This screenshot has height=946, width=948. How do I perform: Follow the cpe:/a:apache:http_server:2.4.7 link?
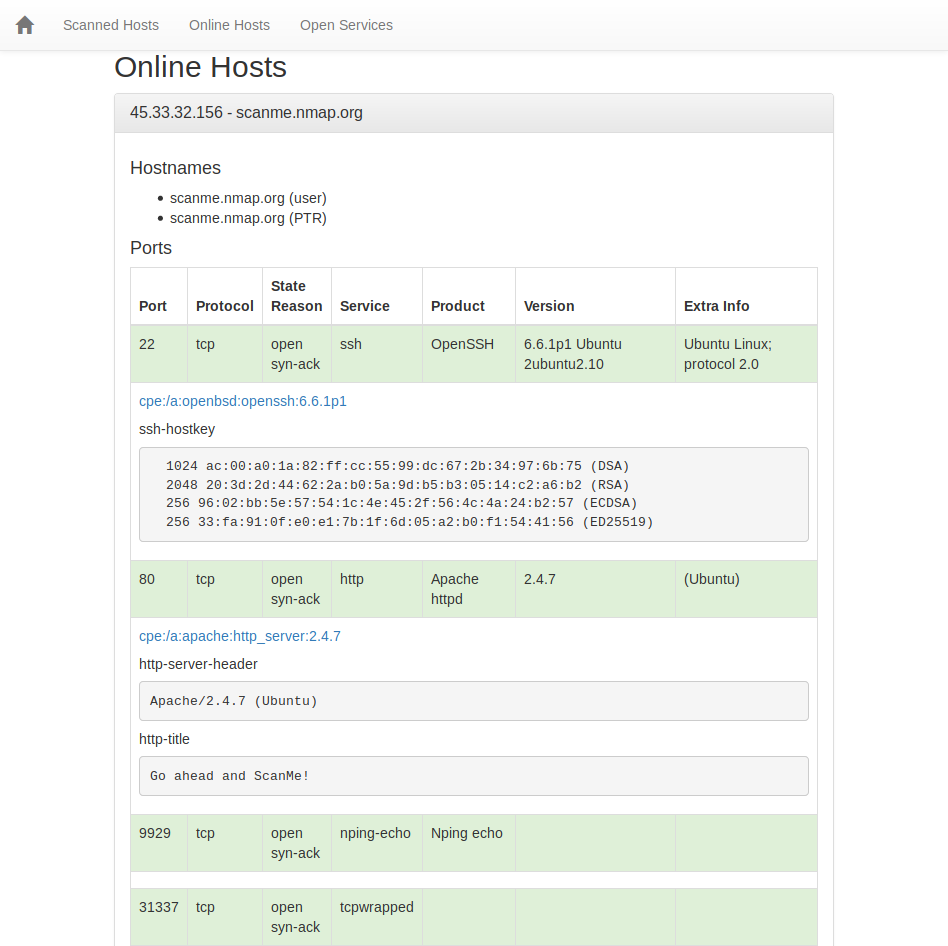(239, 636)
